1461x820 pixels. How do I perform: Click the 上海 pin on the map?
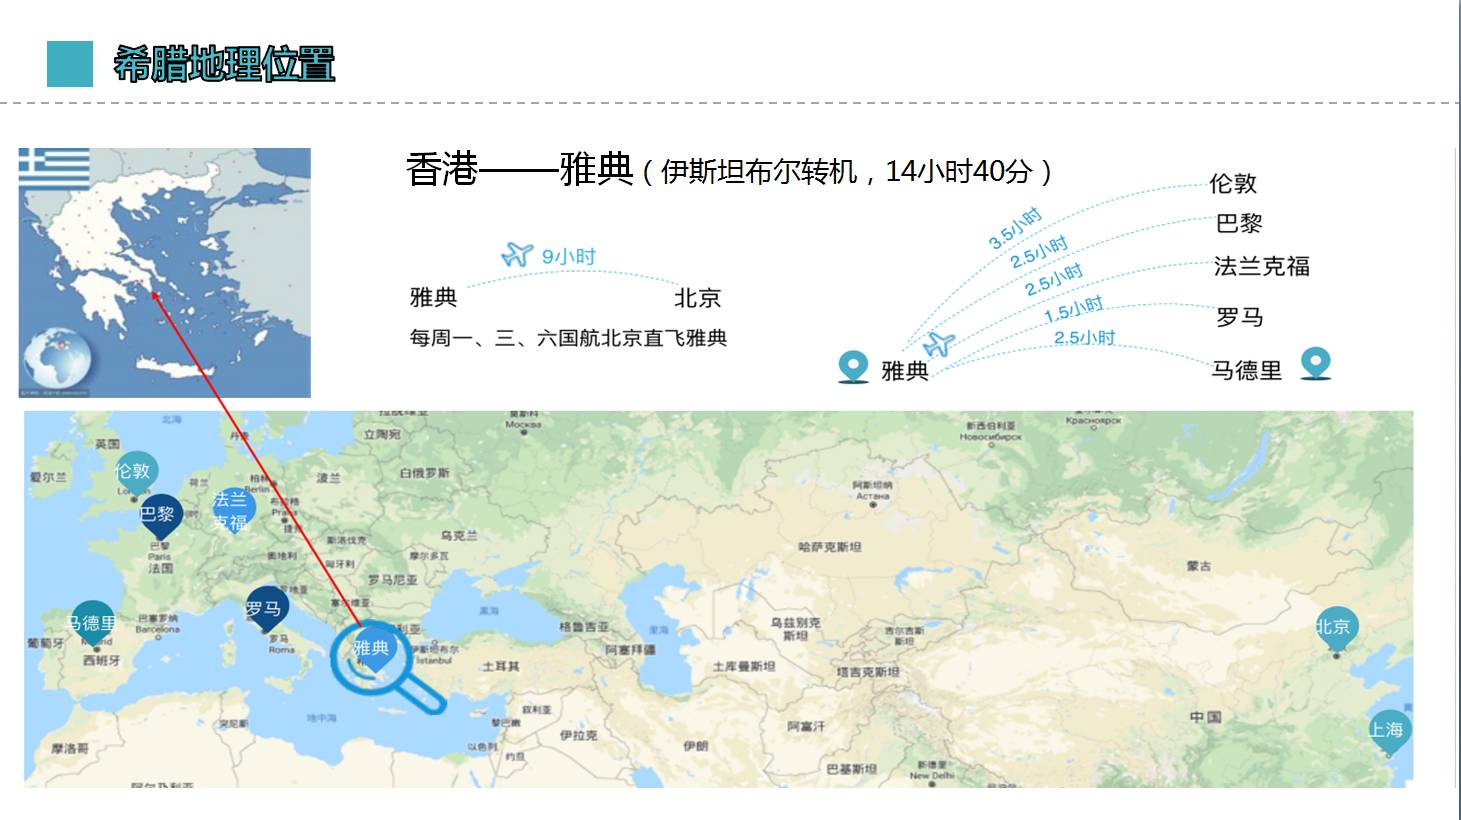pyautogui.click(x=1387, y=731)
